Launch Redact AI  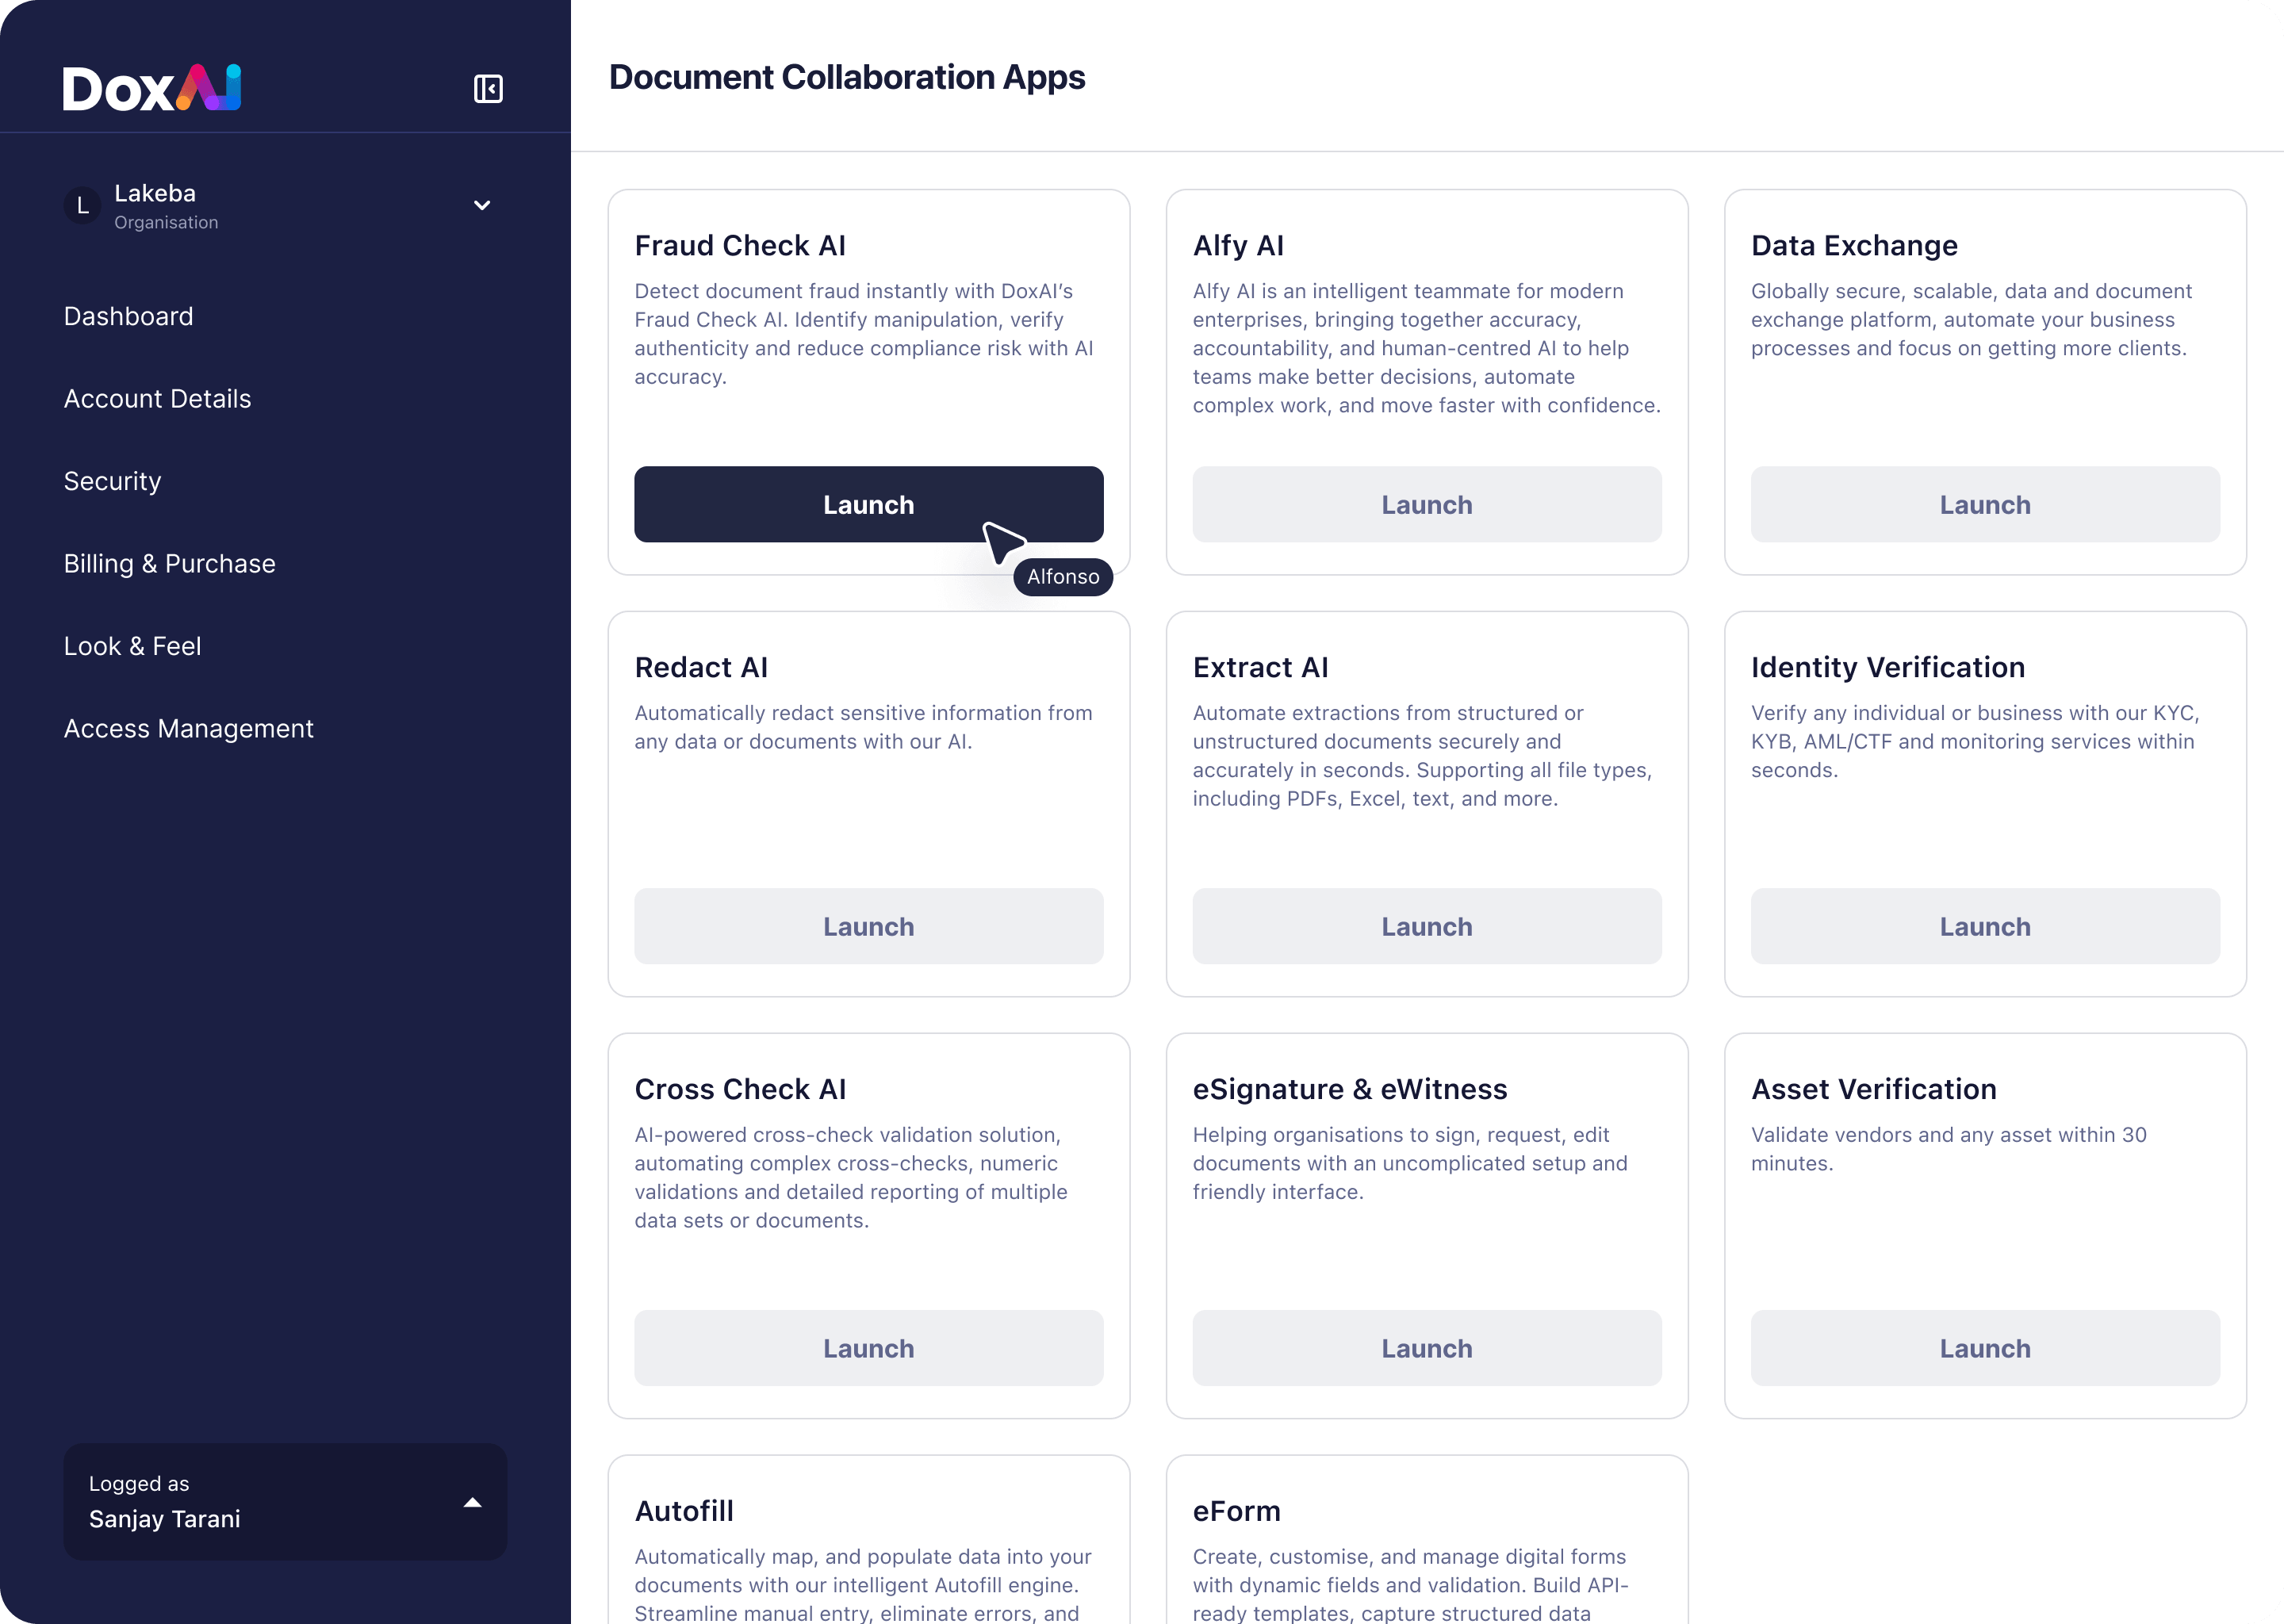point(868,926)
